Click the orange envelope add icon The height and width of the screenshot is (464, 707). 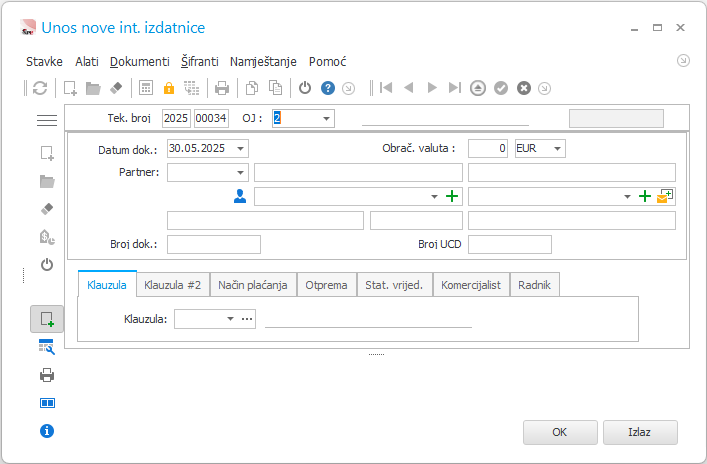pyautogui.click(x=665, y=196)
